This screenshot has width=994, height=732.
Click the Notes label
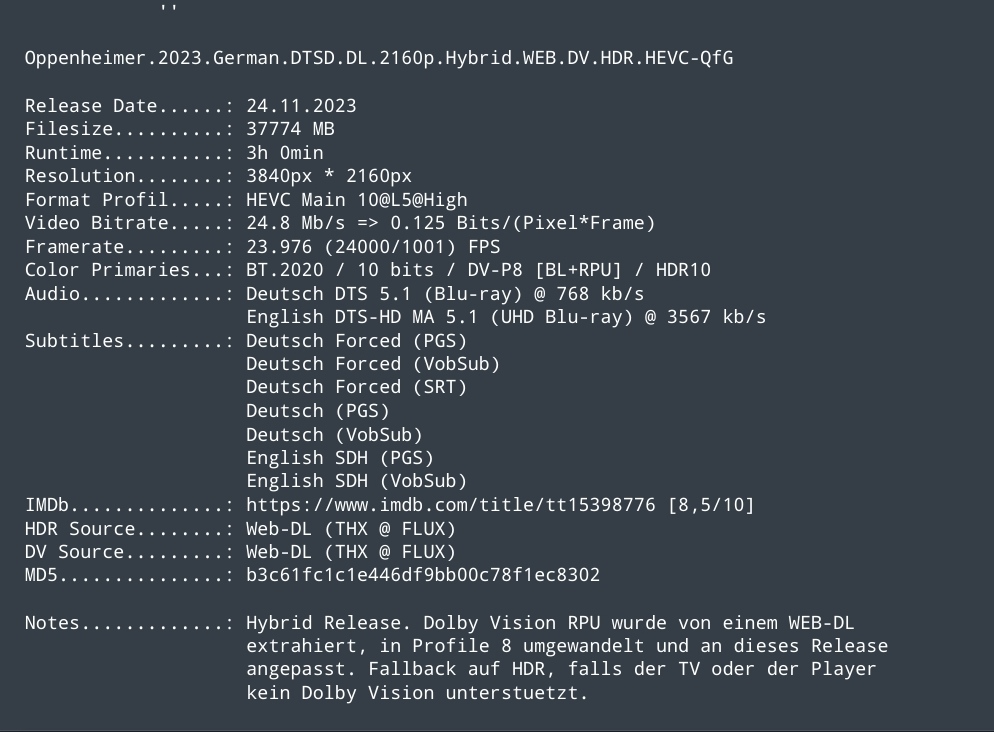pos(52,623)
